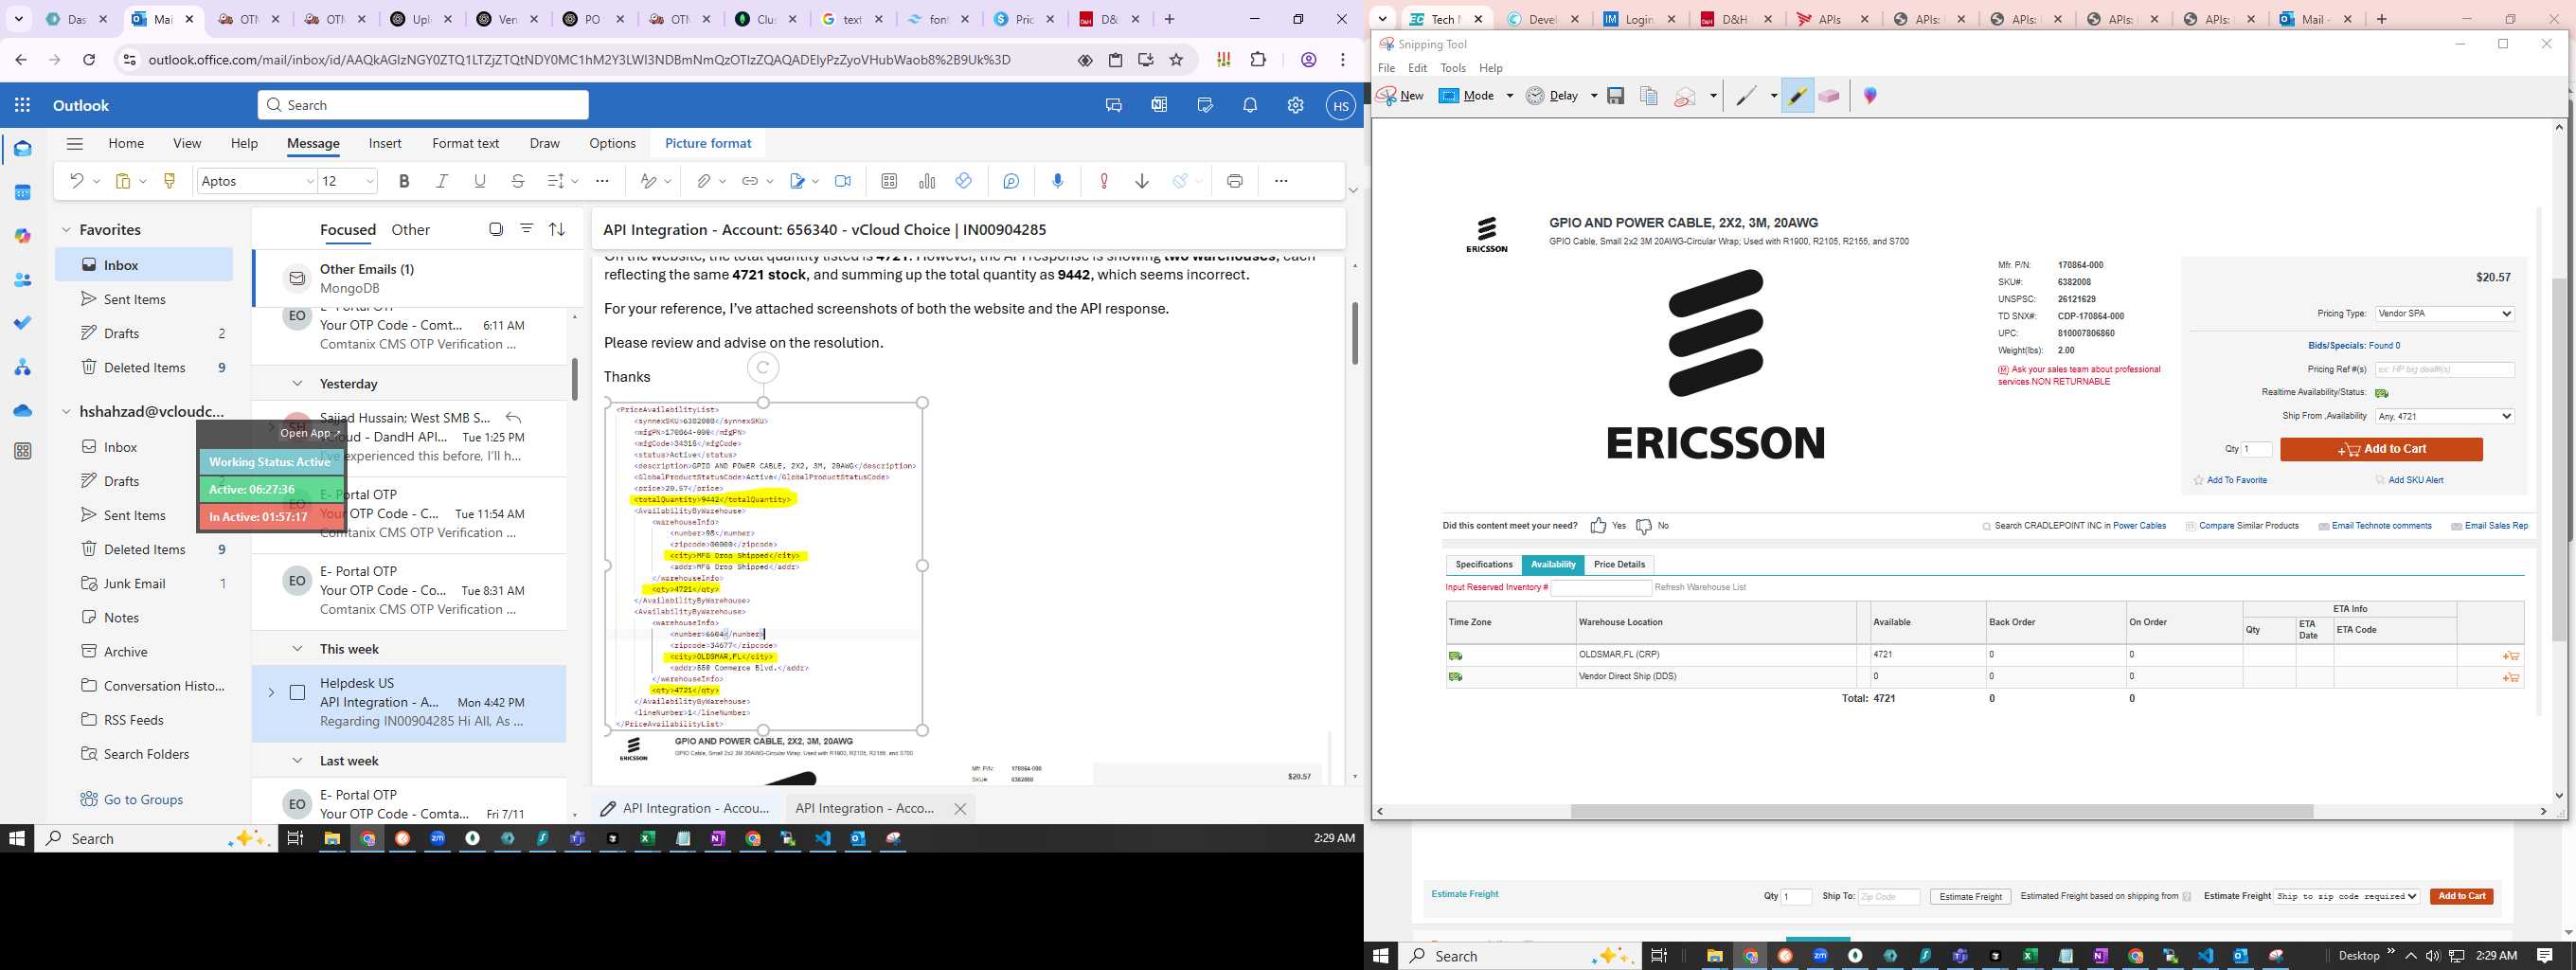
Task: Open the Outlook app launcher grid
Action: coord(22,105)
